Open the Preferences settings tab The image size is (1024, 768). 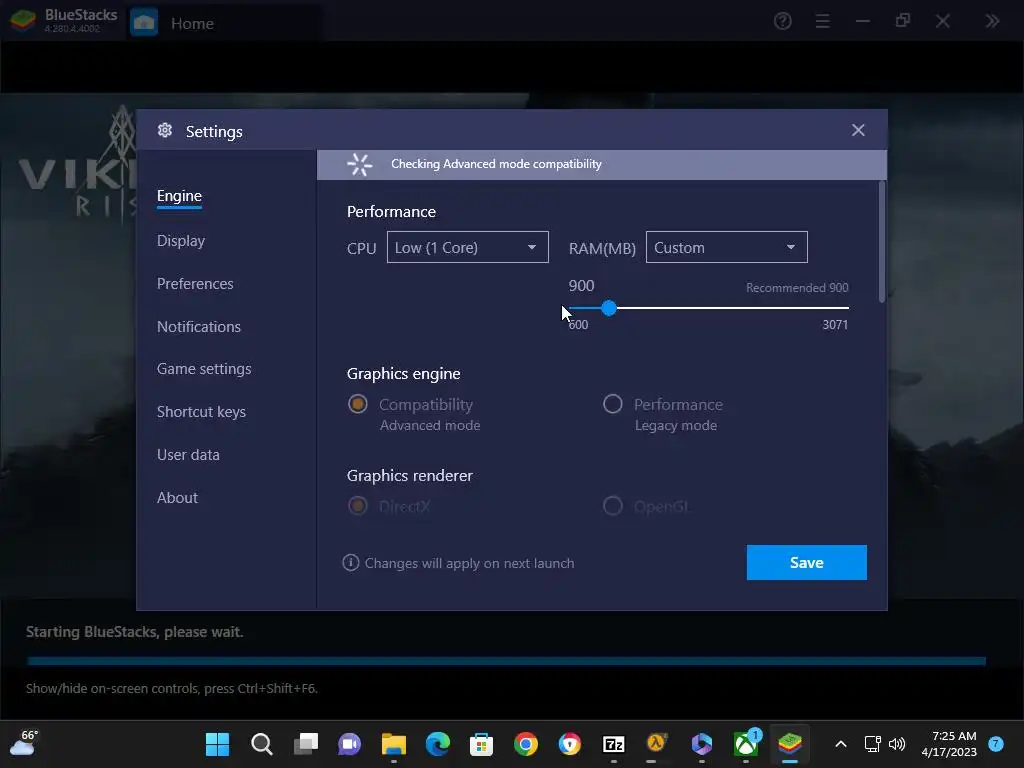coord(195,283)
